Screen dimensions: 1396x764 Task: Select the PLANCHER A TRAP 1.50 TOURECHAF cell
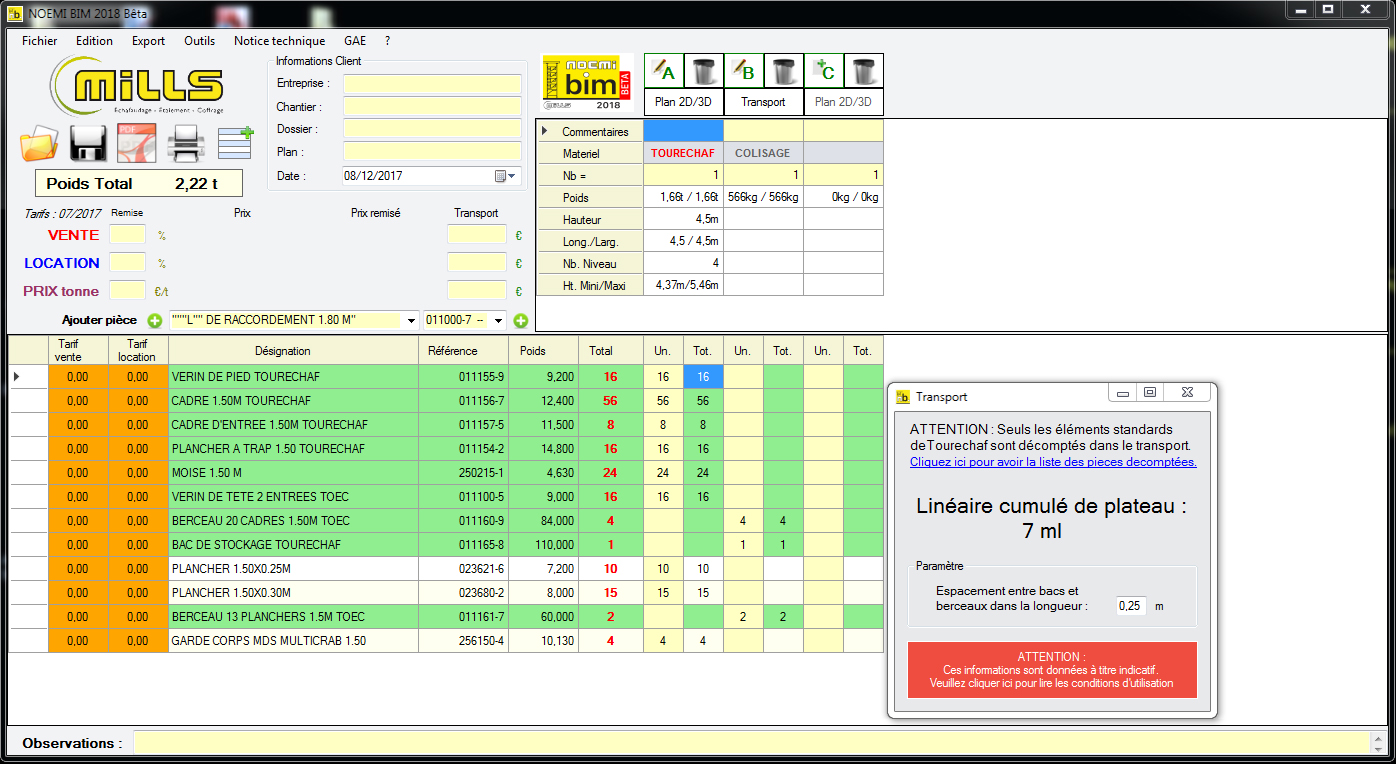tap(293, 449)
